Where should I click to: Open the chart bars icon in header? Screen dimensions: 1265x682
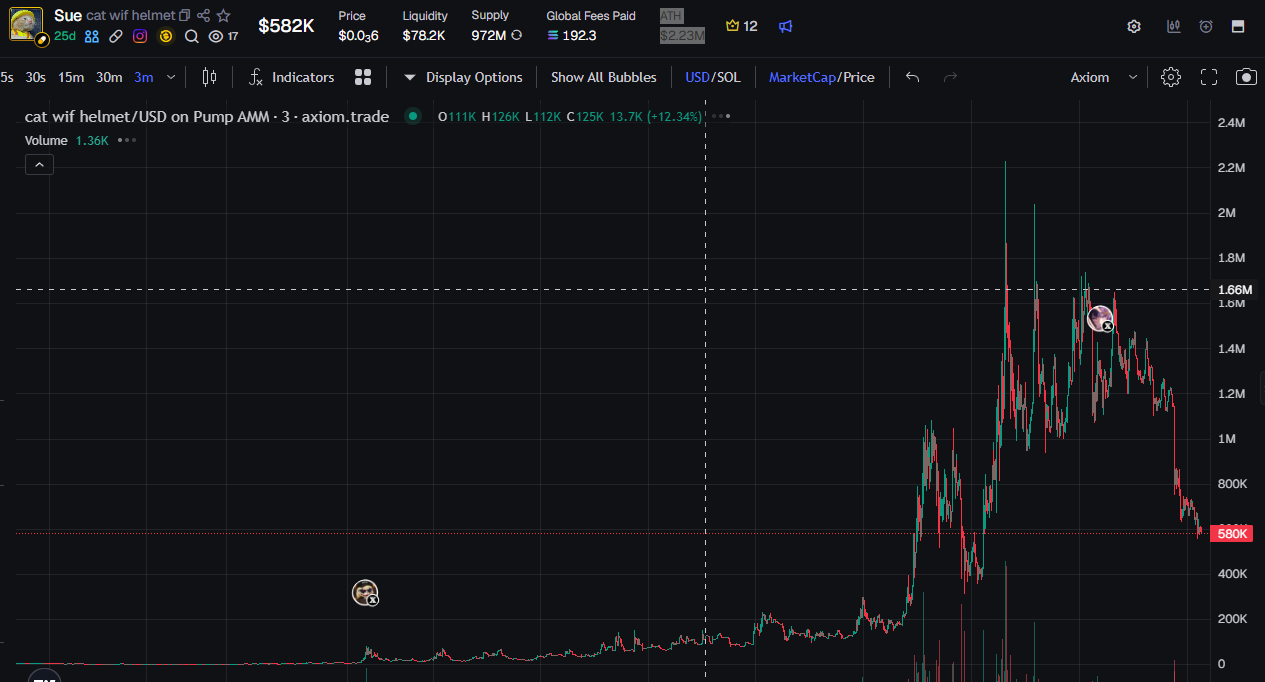(x=1174, y=27)
